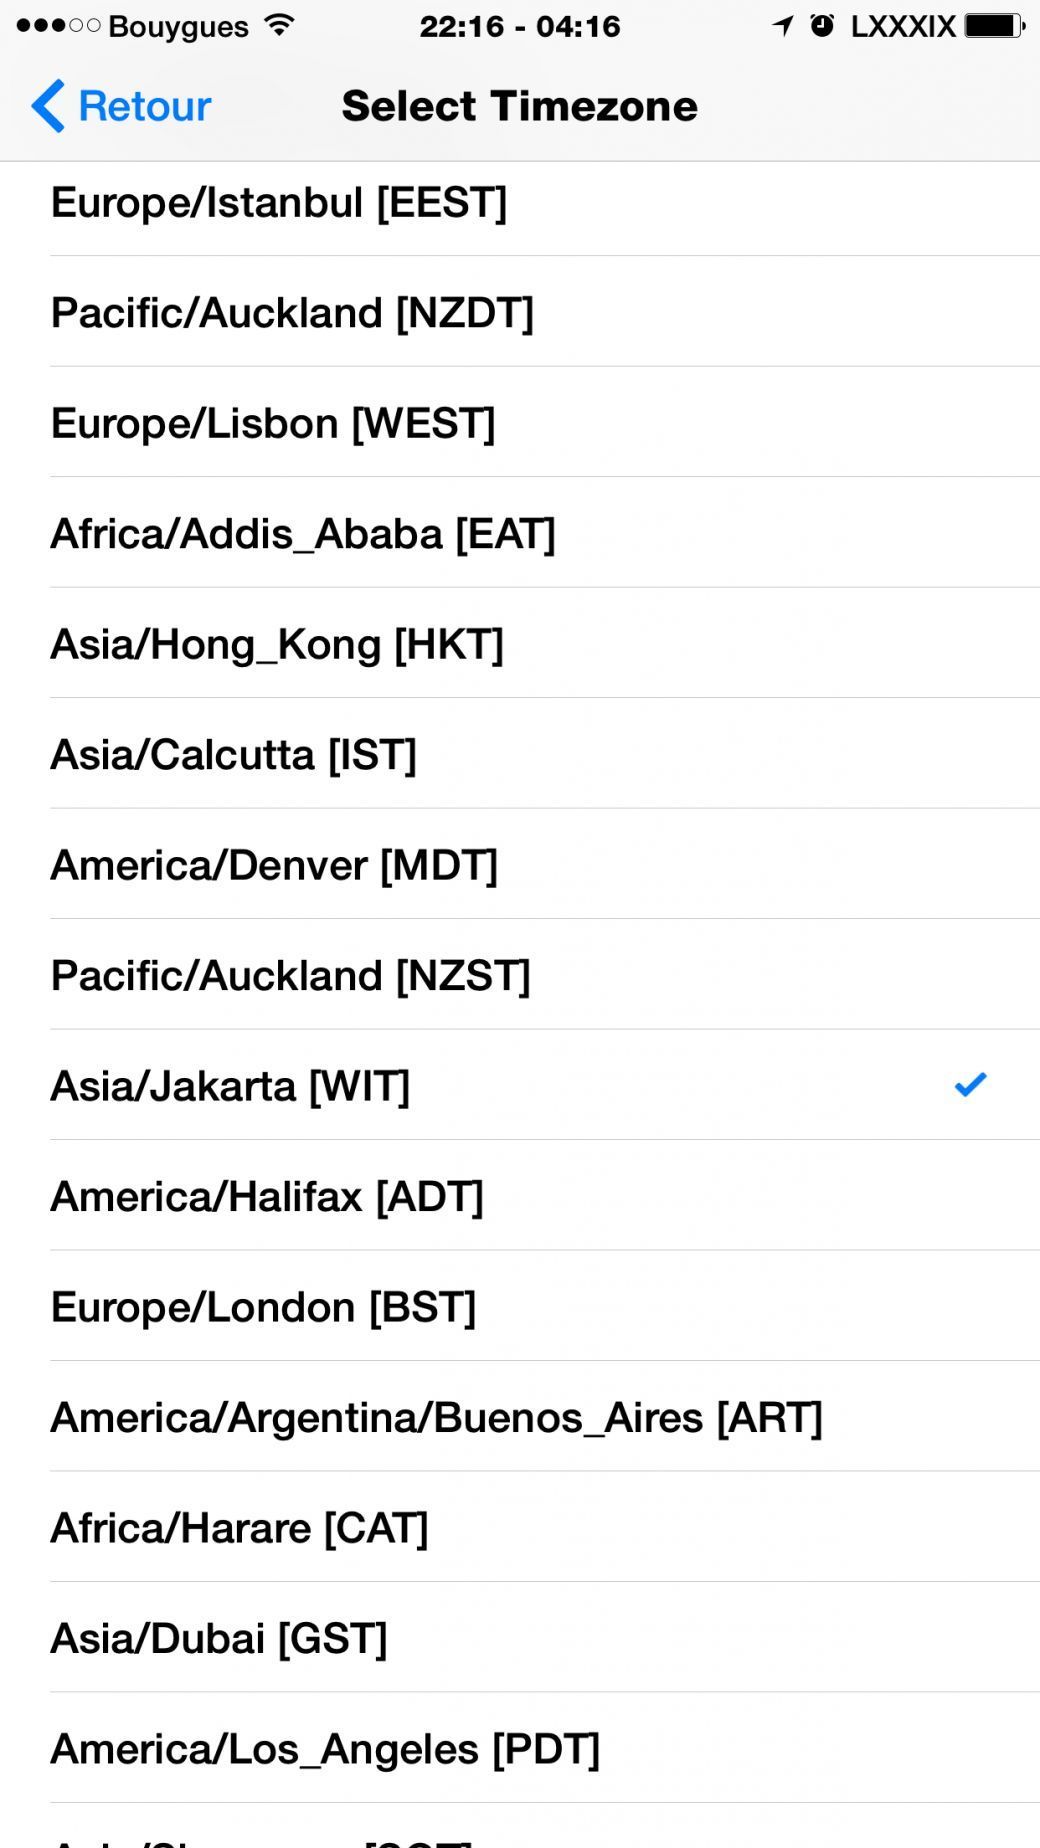Pick Africa/Addis_Ababa [EAT] timezone

click(x=303, y=534)
